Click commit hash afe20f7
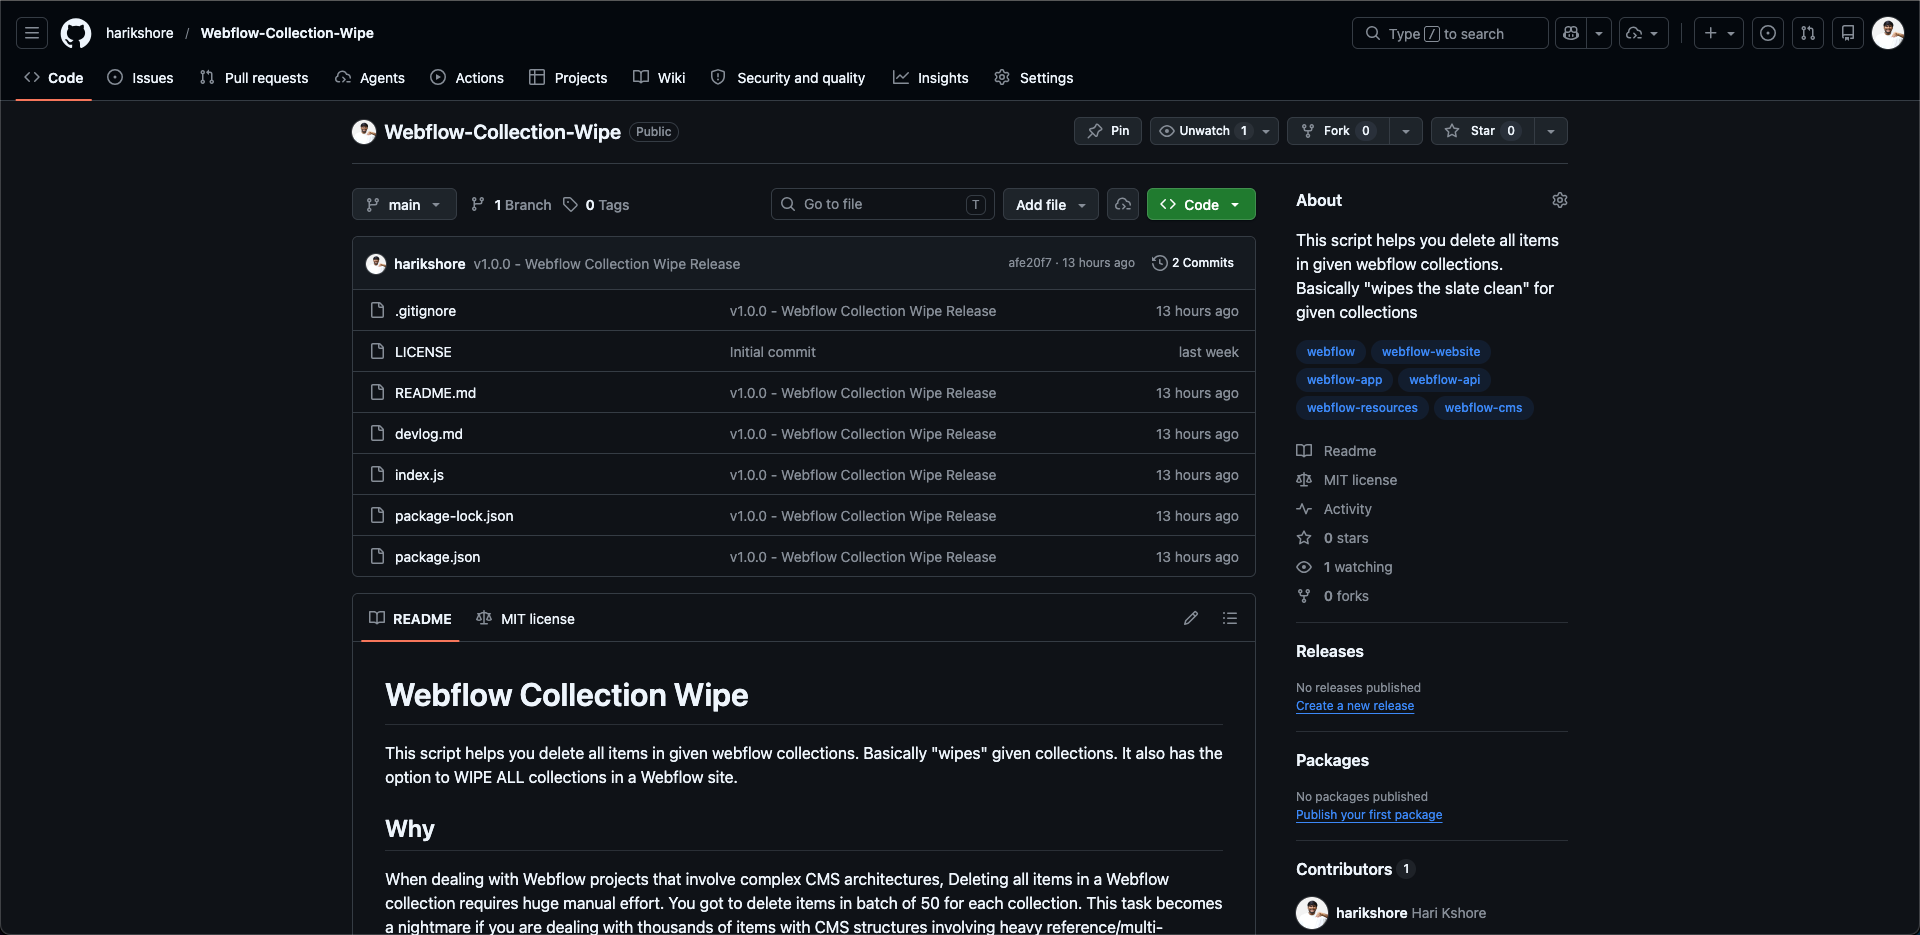Viewport: 1920px width, 935px height. 1030,263
